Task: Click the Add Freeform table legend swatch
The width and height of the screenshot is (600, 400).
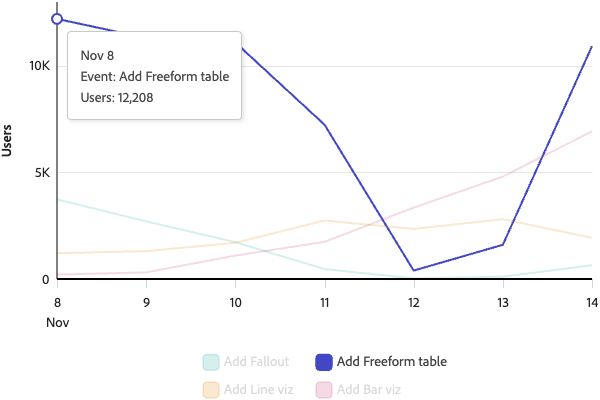Action: [x=324, y=362]
